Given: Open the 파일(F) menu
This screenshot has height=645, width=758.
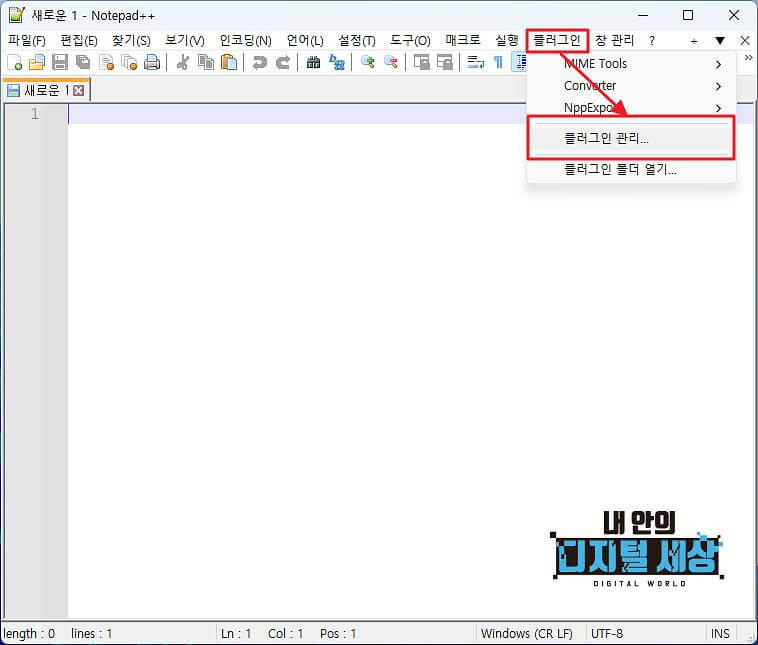Looking at the screenshot, I should coord(27,41).
